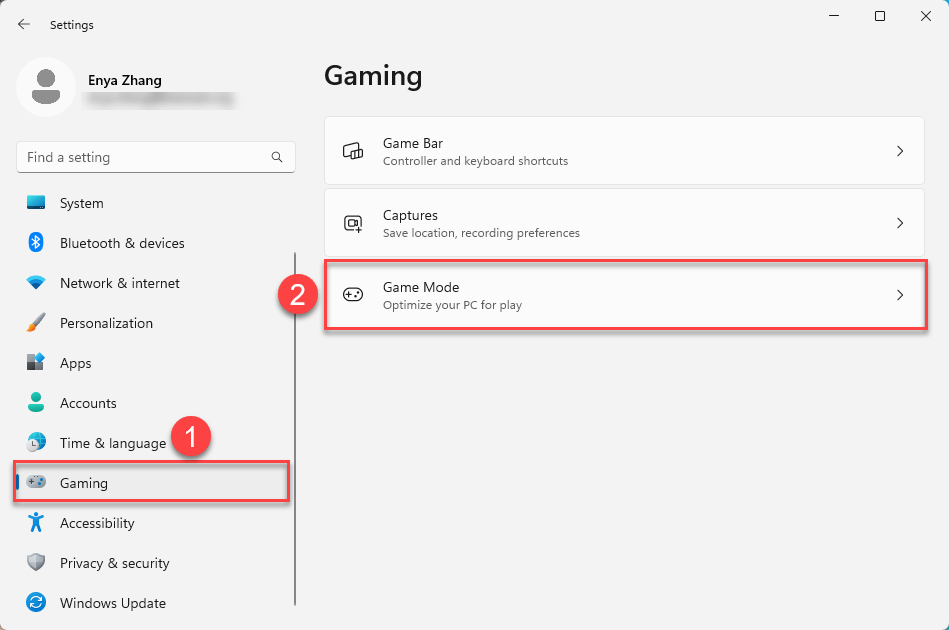
Task: Click the Apps icon in sidebar
Action: tap(36, 363)
